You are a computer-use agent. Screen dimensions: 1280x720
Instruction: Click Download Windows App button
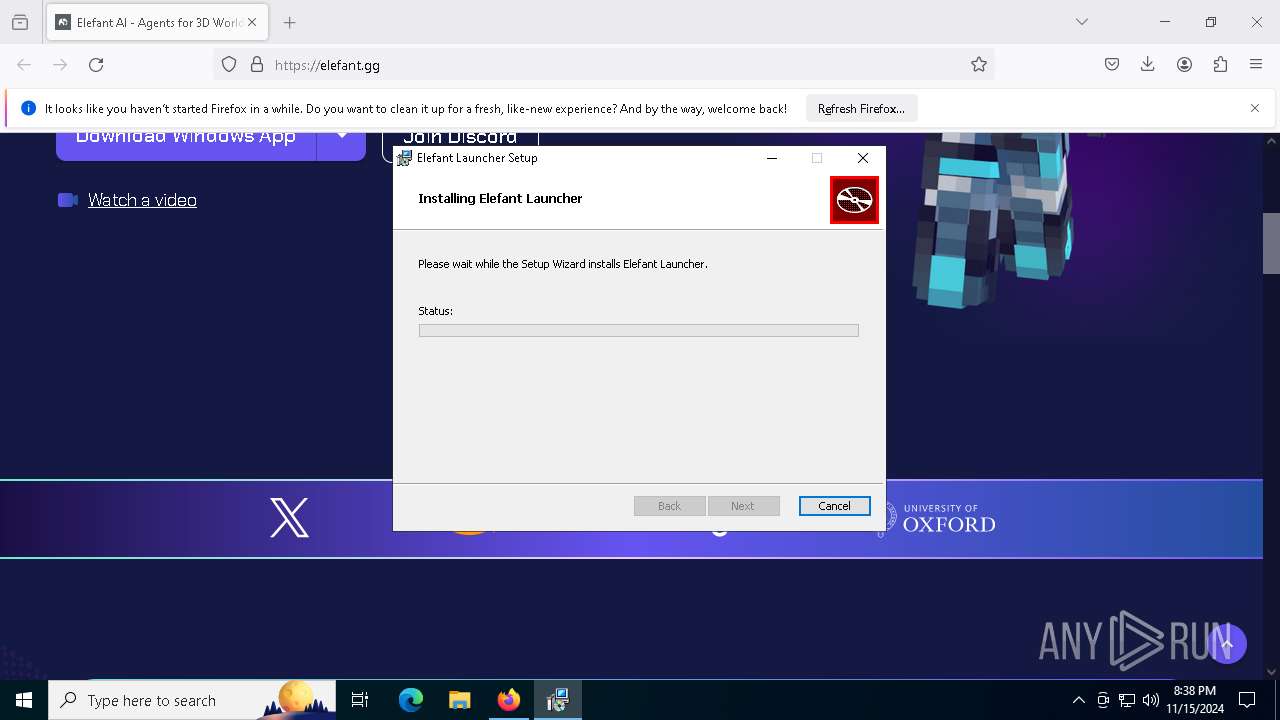click(186, 140)
